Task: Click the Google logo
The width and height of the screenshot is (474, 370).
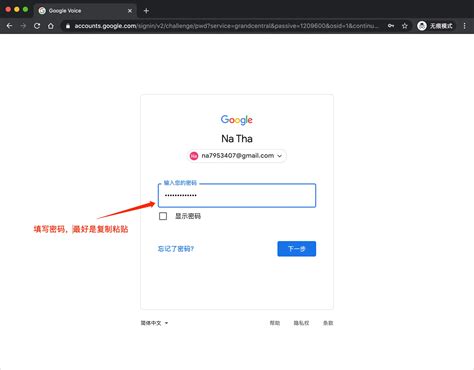Action: click(237, 120)
